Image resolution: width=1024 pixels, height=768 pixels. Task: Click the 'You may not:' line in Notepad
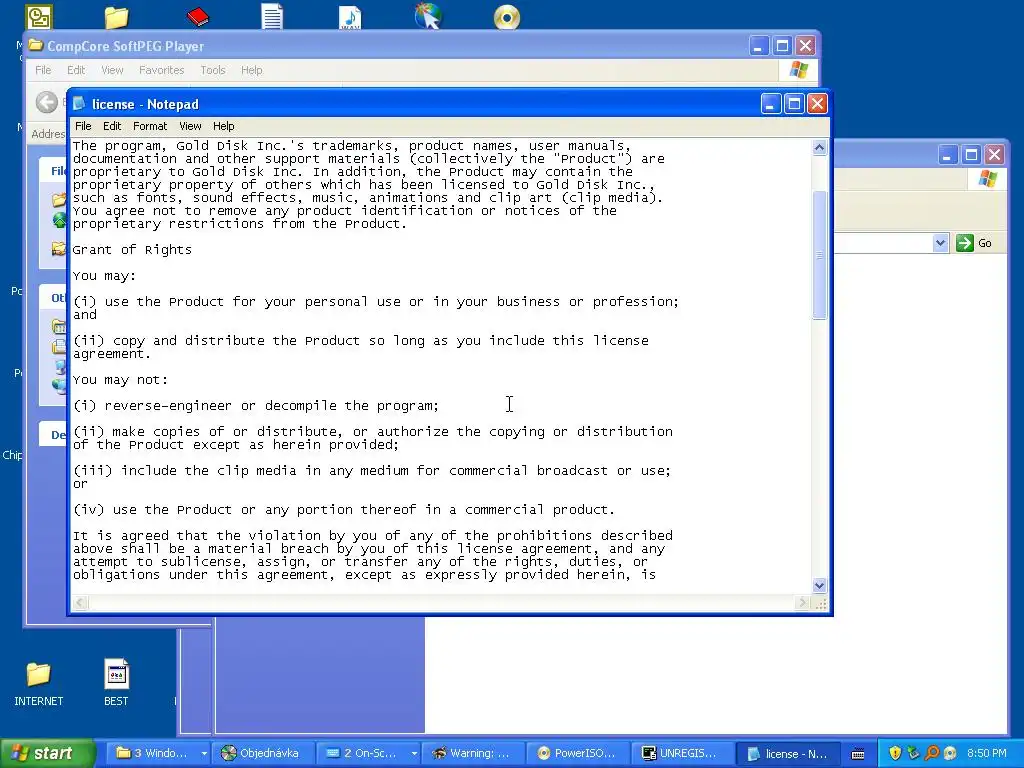(x=120, y=379)
